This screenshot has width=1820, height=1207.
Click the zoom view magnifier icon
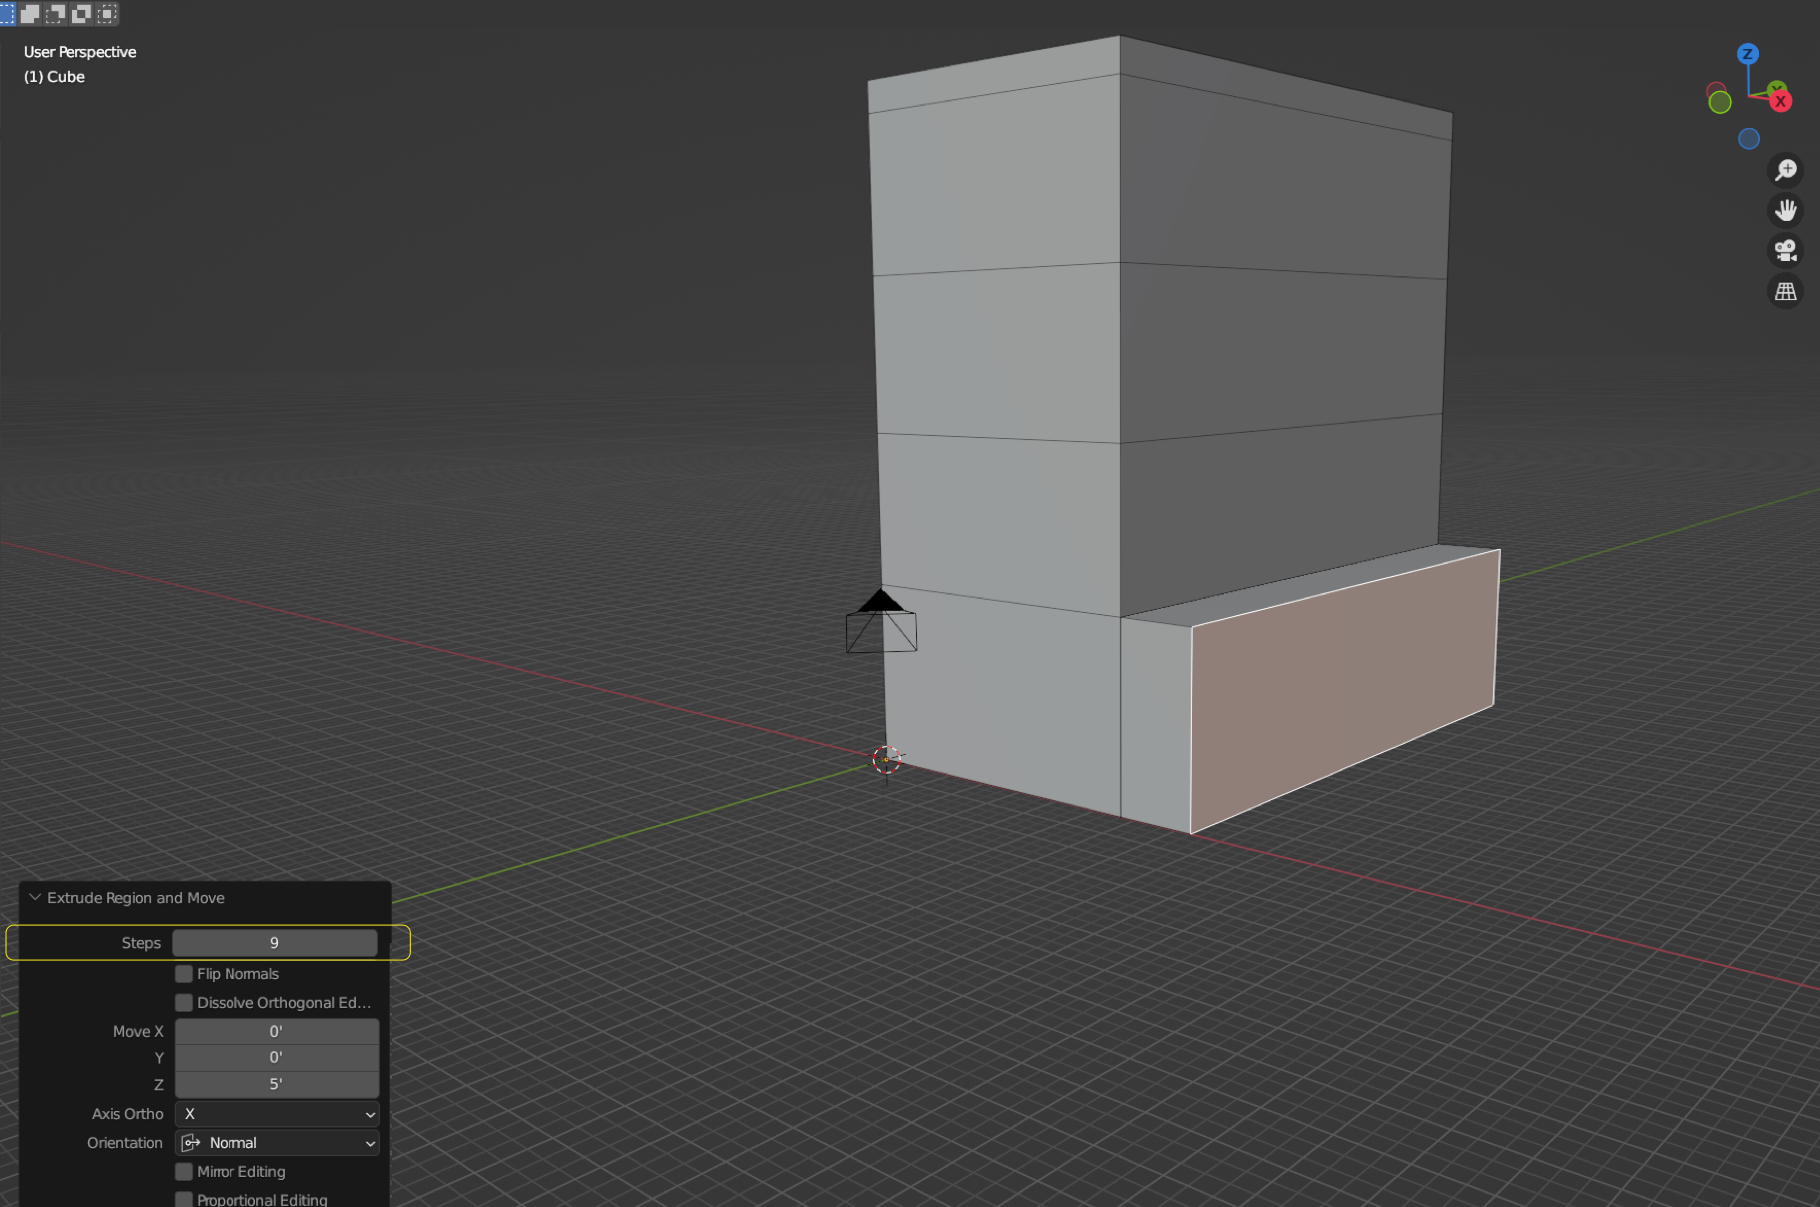coord(1785,170)
